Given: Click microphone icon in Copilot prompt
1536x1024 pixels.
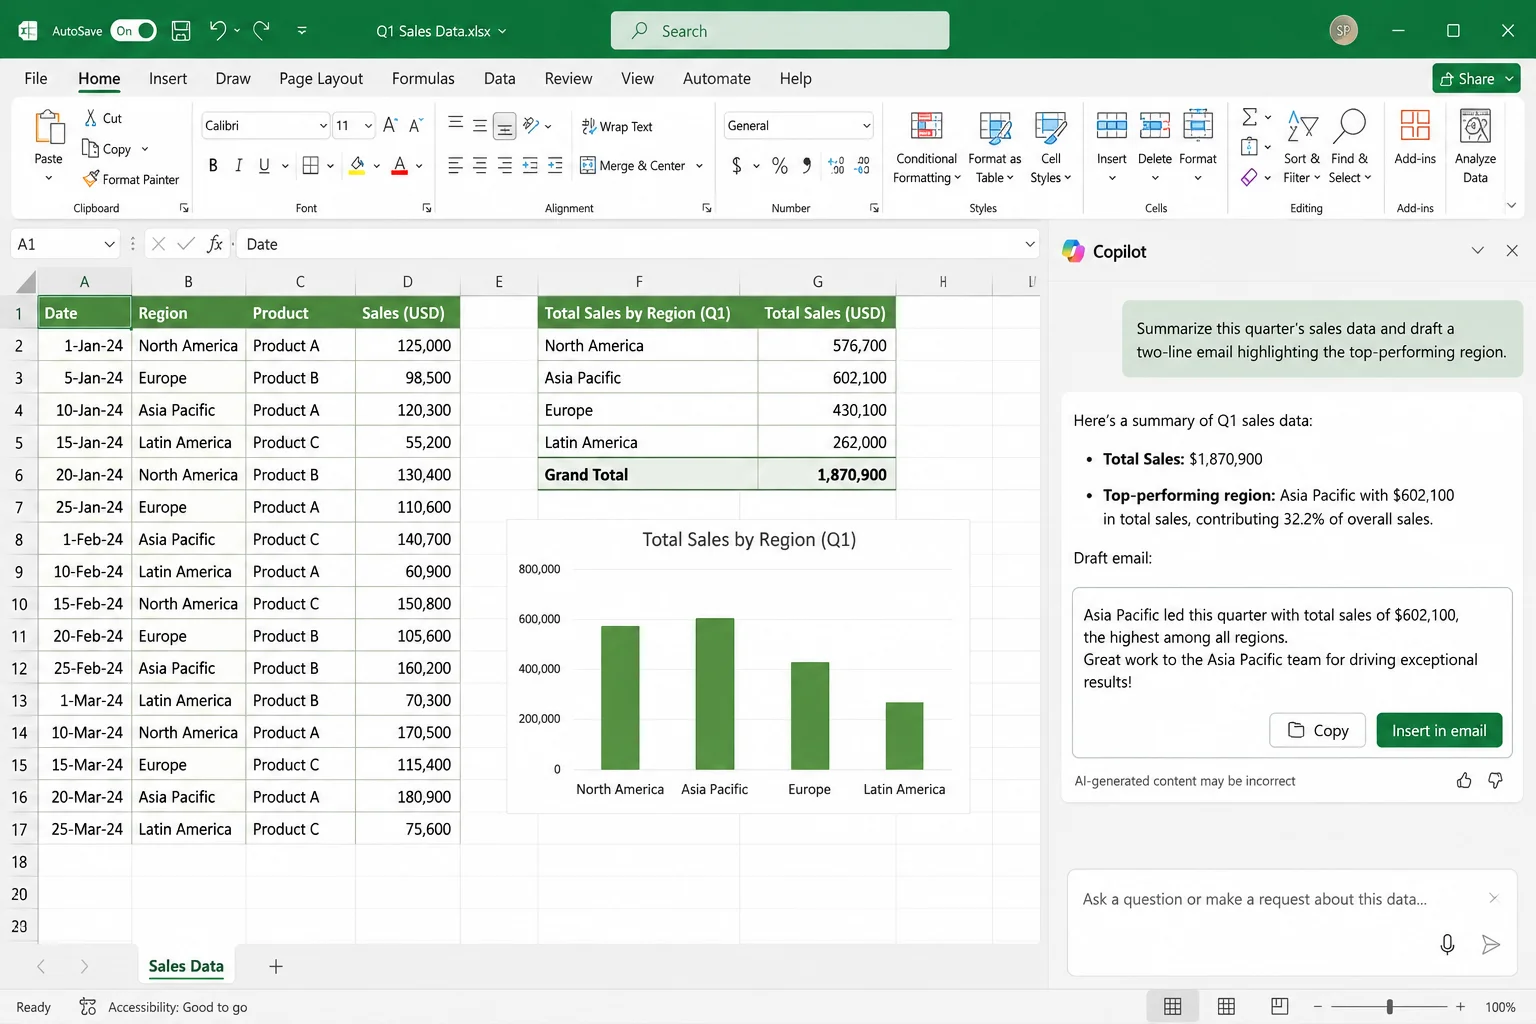Looking at the screenshot, I should [x=1447, y=944].
